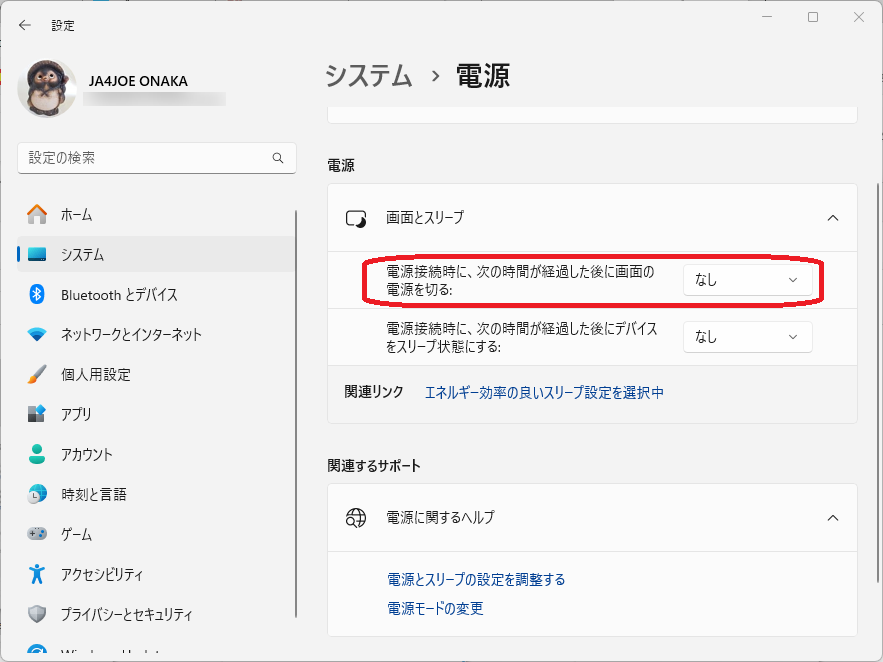883x662 pixels.
Task: Collapse the 画面とスリープ section chevron
Action: 832,218
